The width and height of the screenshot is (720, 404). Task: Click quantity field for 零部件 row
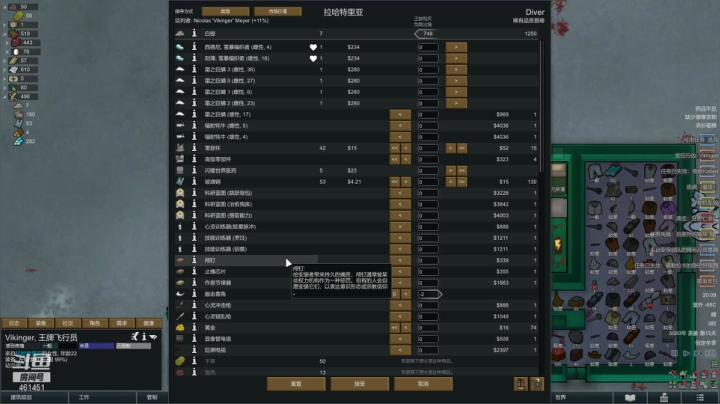click(x=428, y=148)
